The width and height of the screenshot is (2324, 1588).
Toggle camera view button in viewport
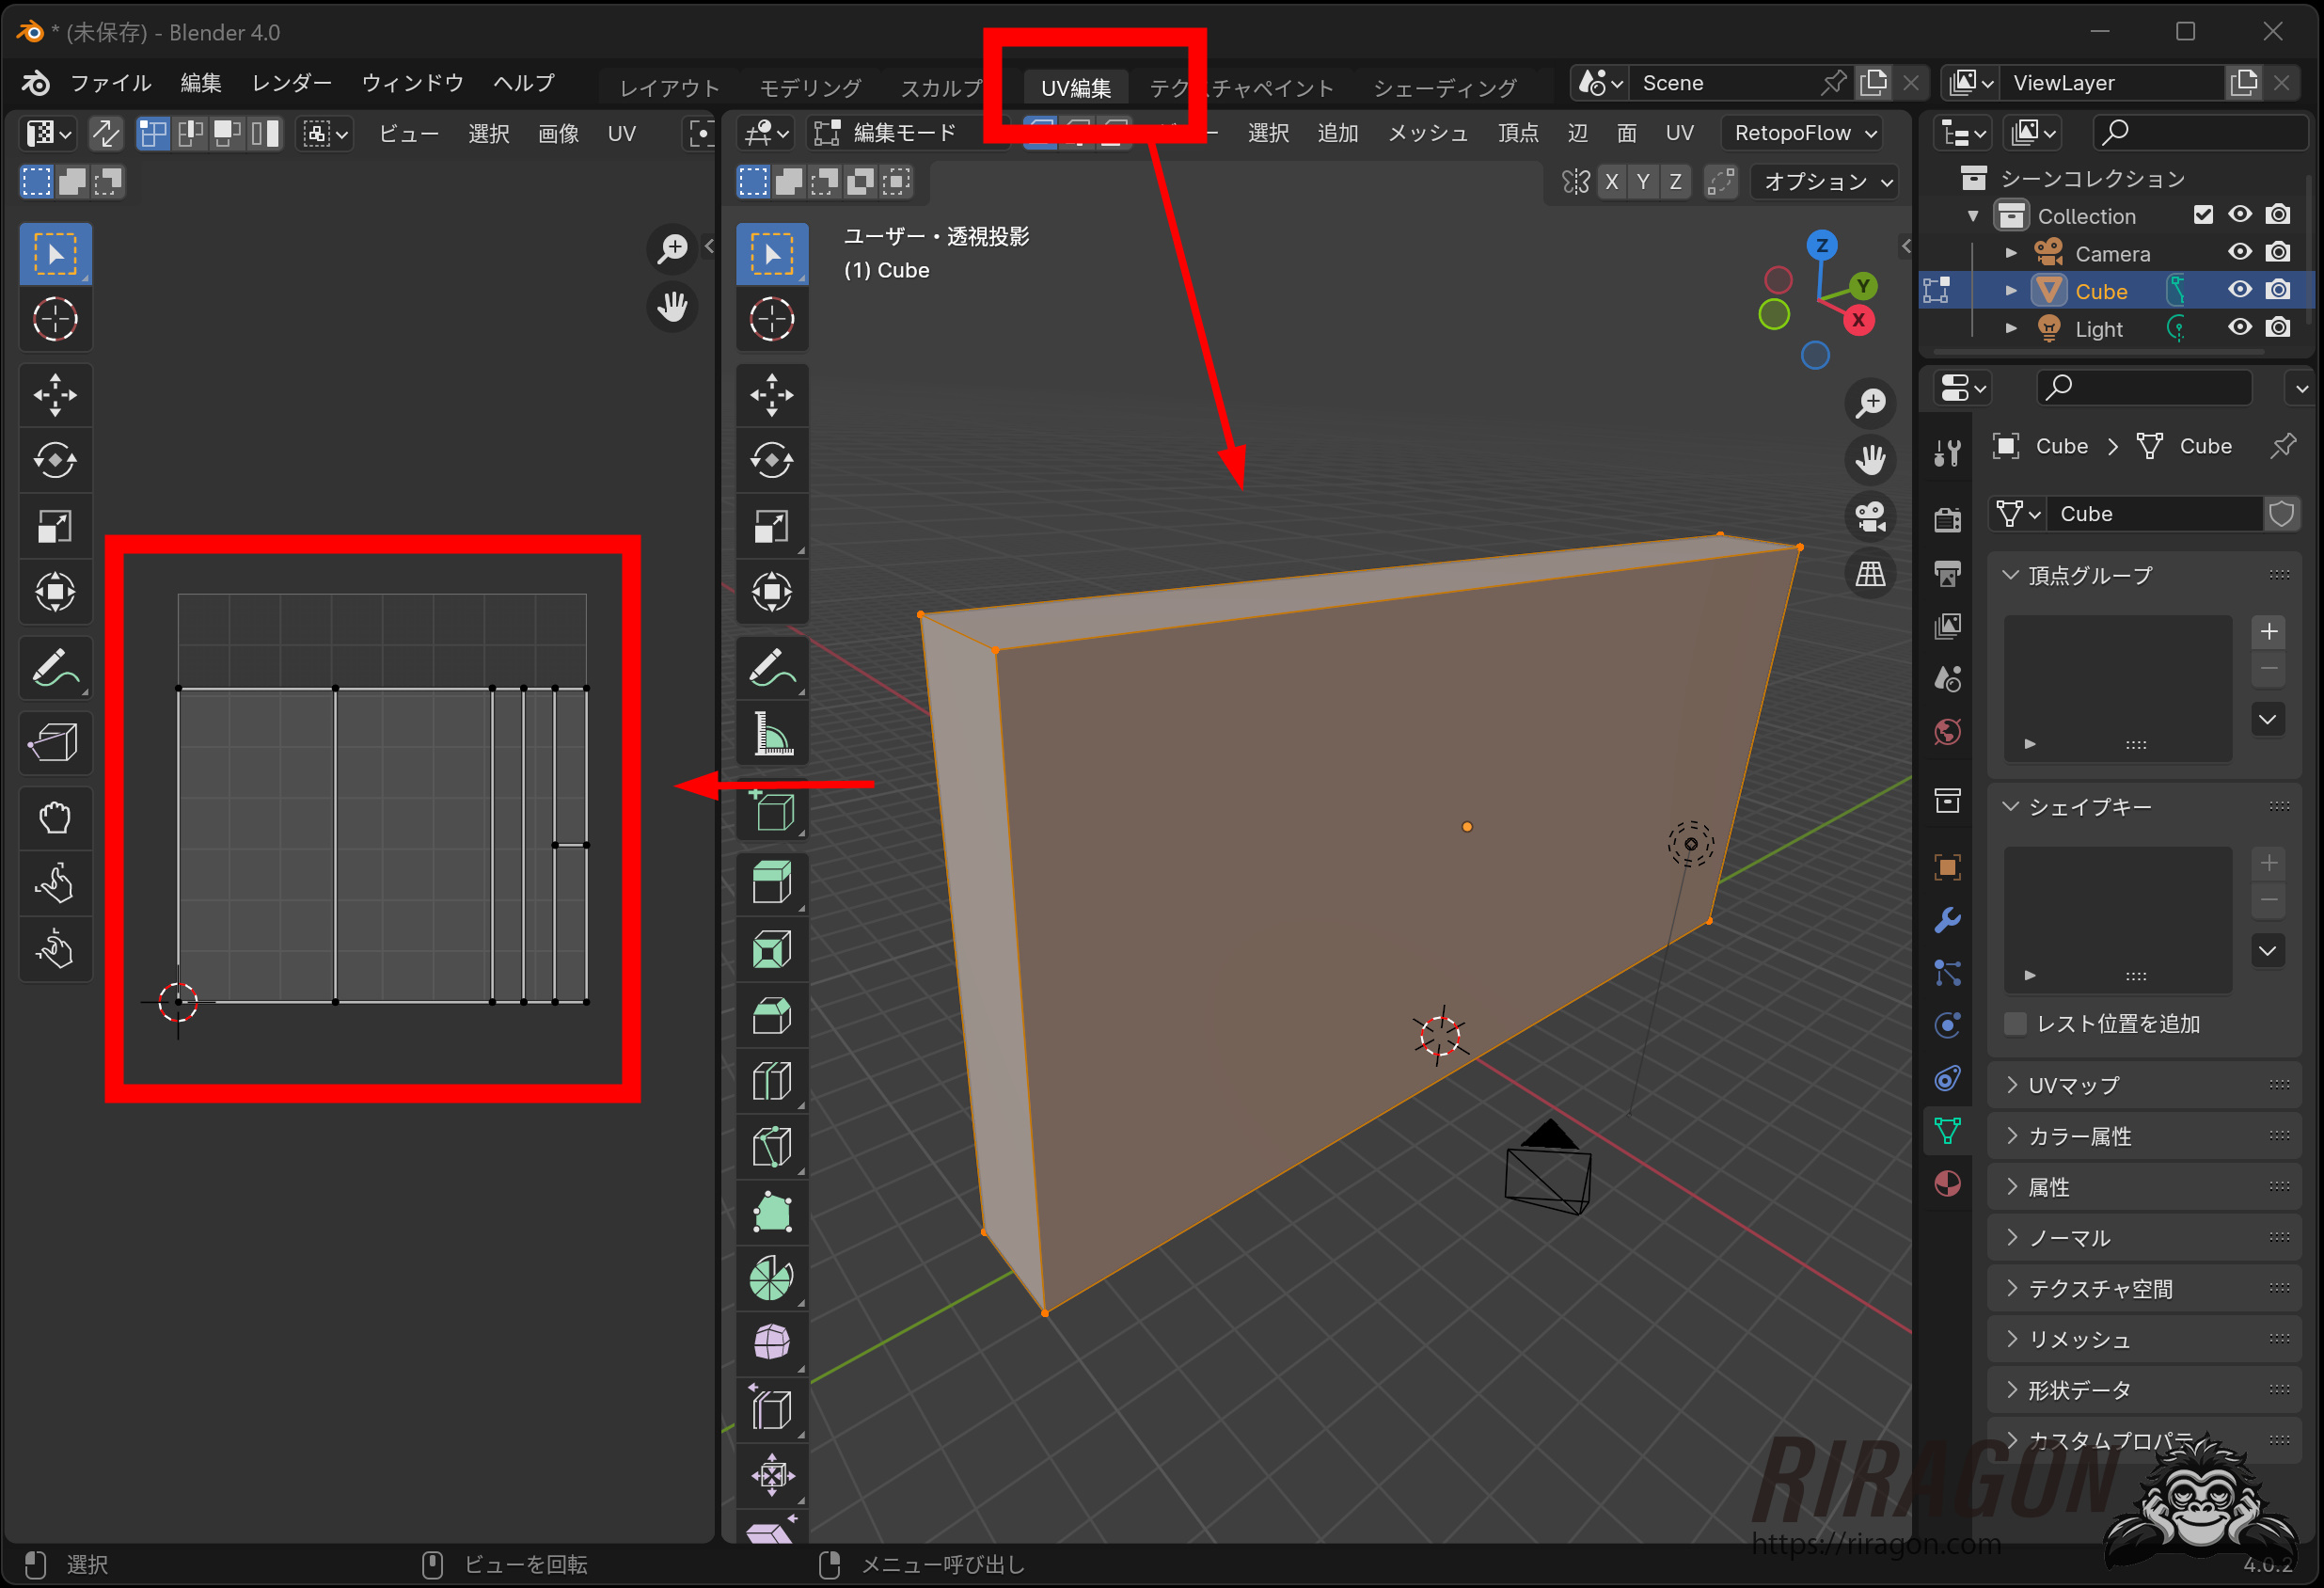point(1870,517)
